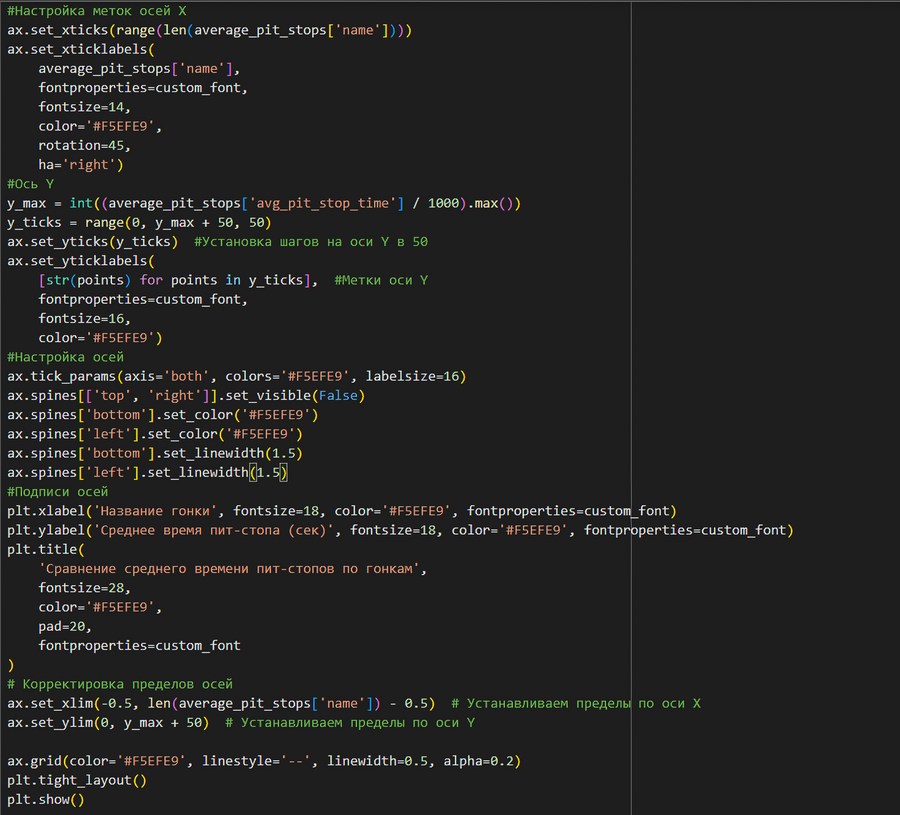Click the line "ax.spines['bottom'].set_color"

[x=162, y=414]
